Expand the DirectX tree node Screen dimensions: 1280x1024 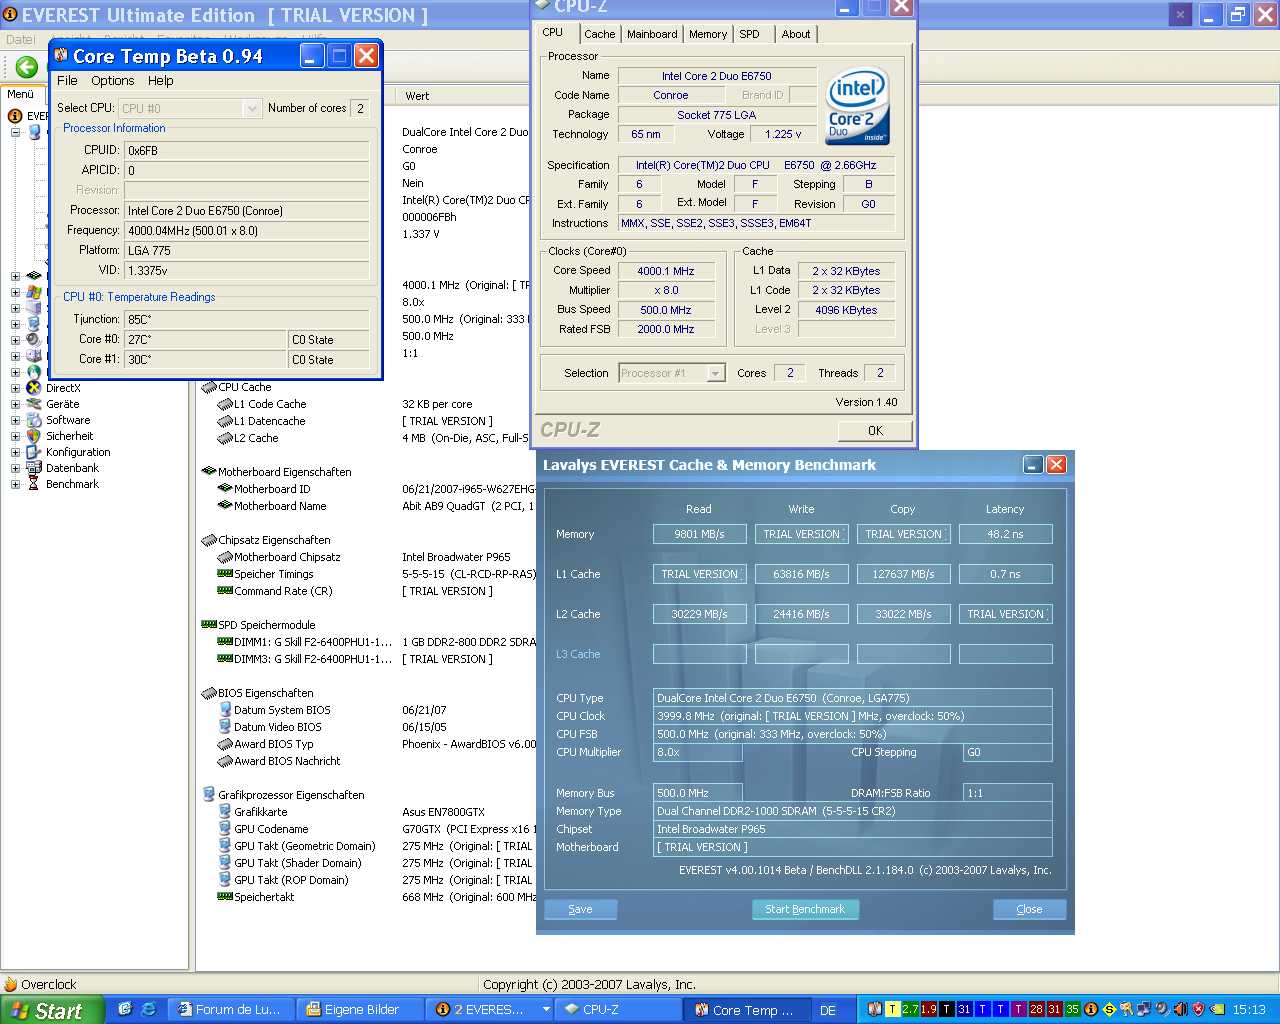pyautogui.click(x=15, y=388)
